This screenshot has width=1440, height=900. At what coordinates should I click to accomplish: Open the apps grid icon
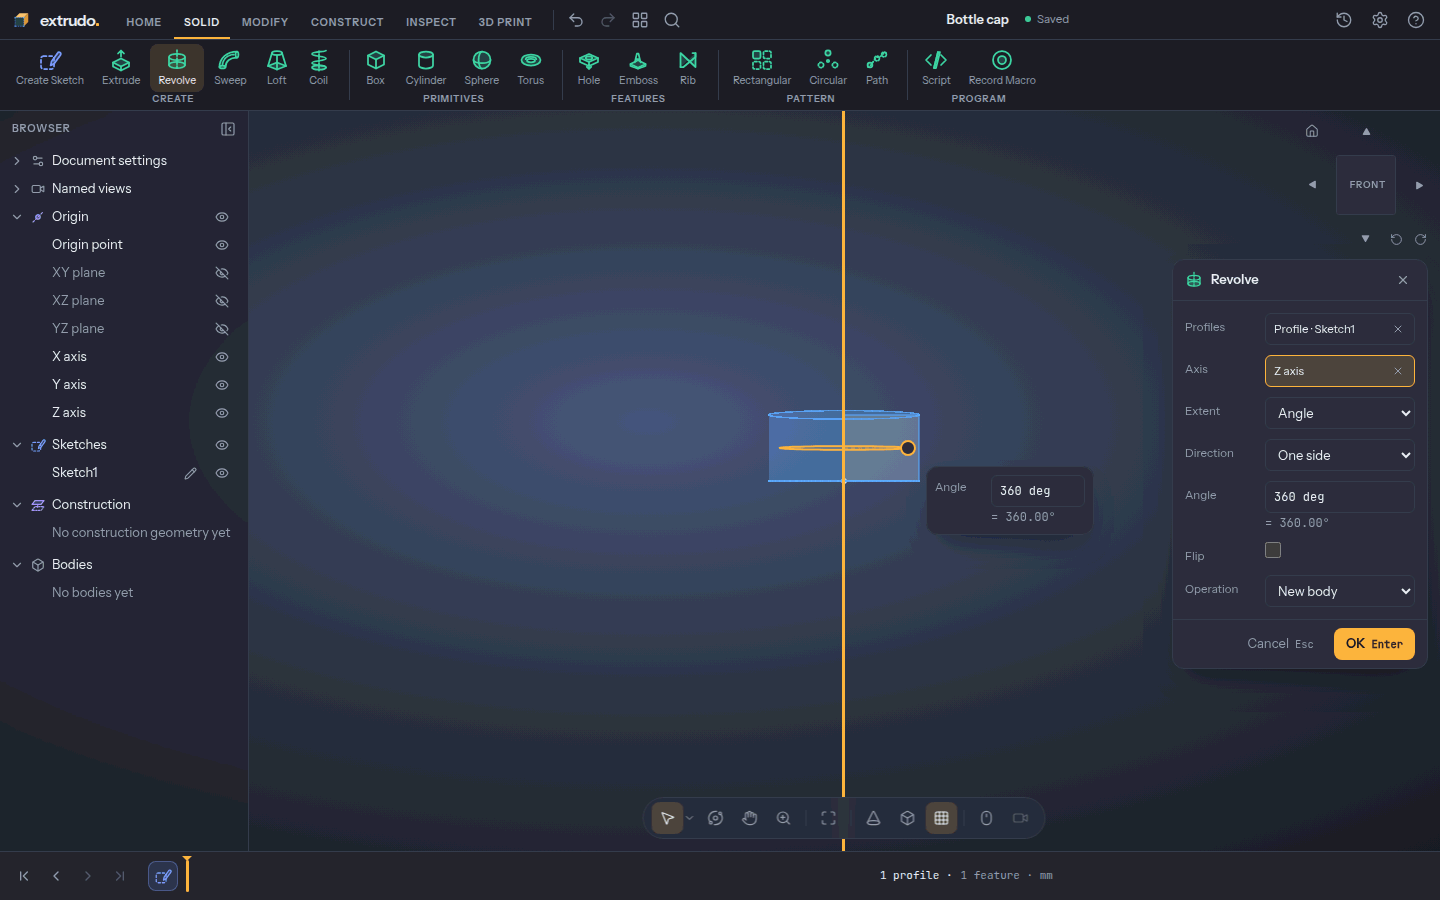pos(640,20)
